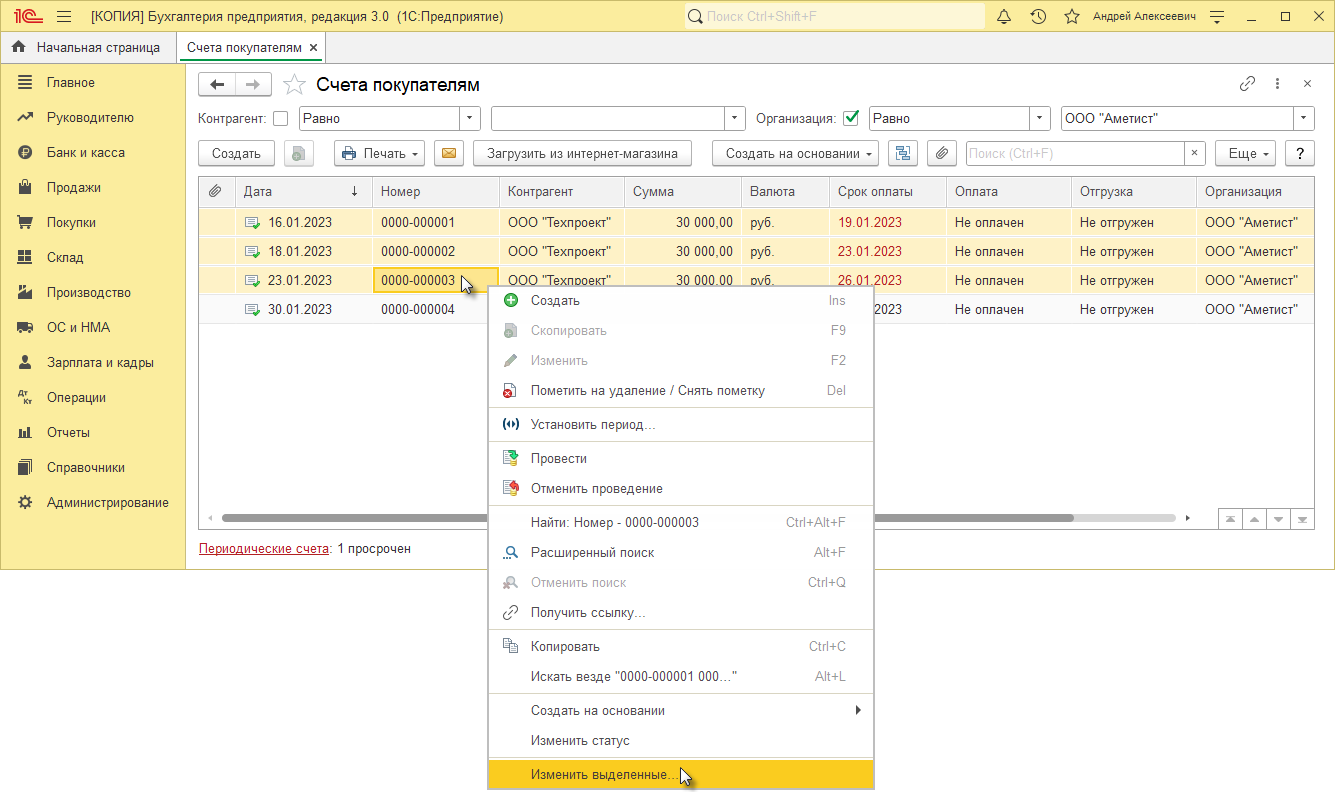Open the Периодические счета link
1335x792 pixels.
tap(264, 549)
